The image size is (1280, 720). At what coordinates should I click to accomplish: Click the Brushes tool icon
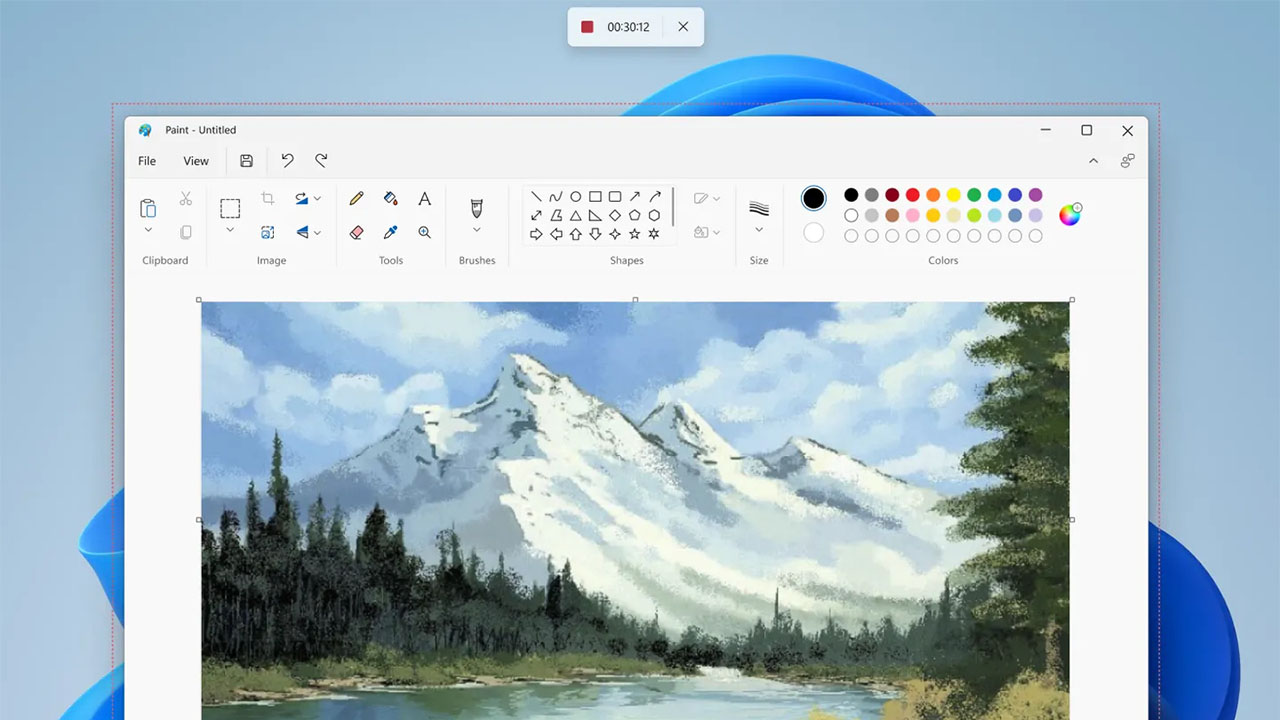pyautogui.click(x=477, y=208)
